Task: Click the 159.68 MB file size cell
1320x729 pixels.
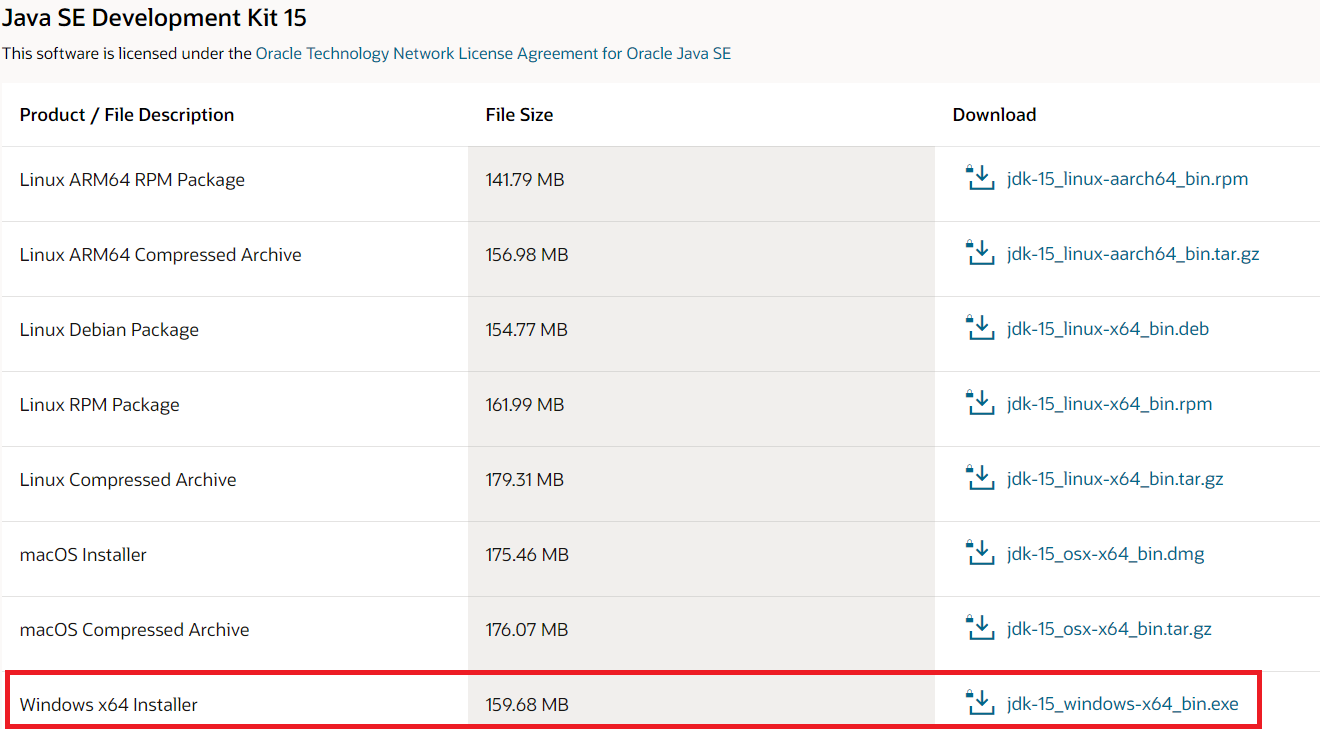Action: pos(701,700)
